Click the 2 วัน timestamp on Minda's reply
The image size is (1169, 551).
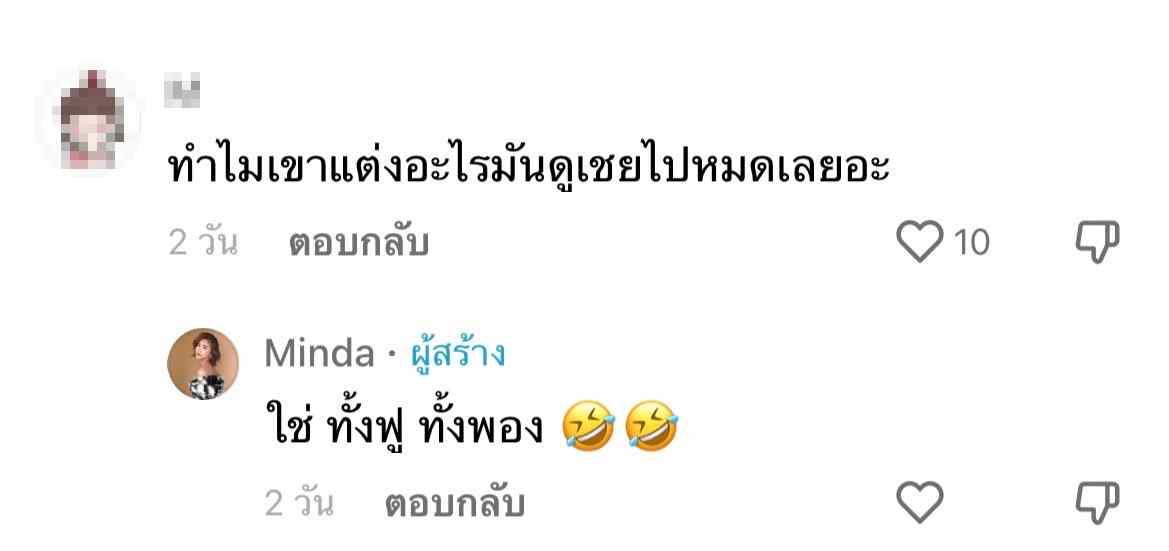click(x=298, y=504)
